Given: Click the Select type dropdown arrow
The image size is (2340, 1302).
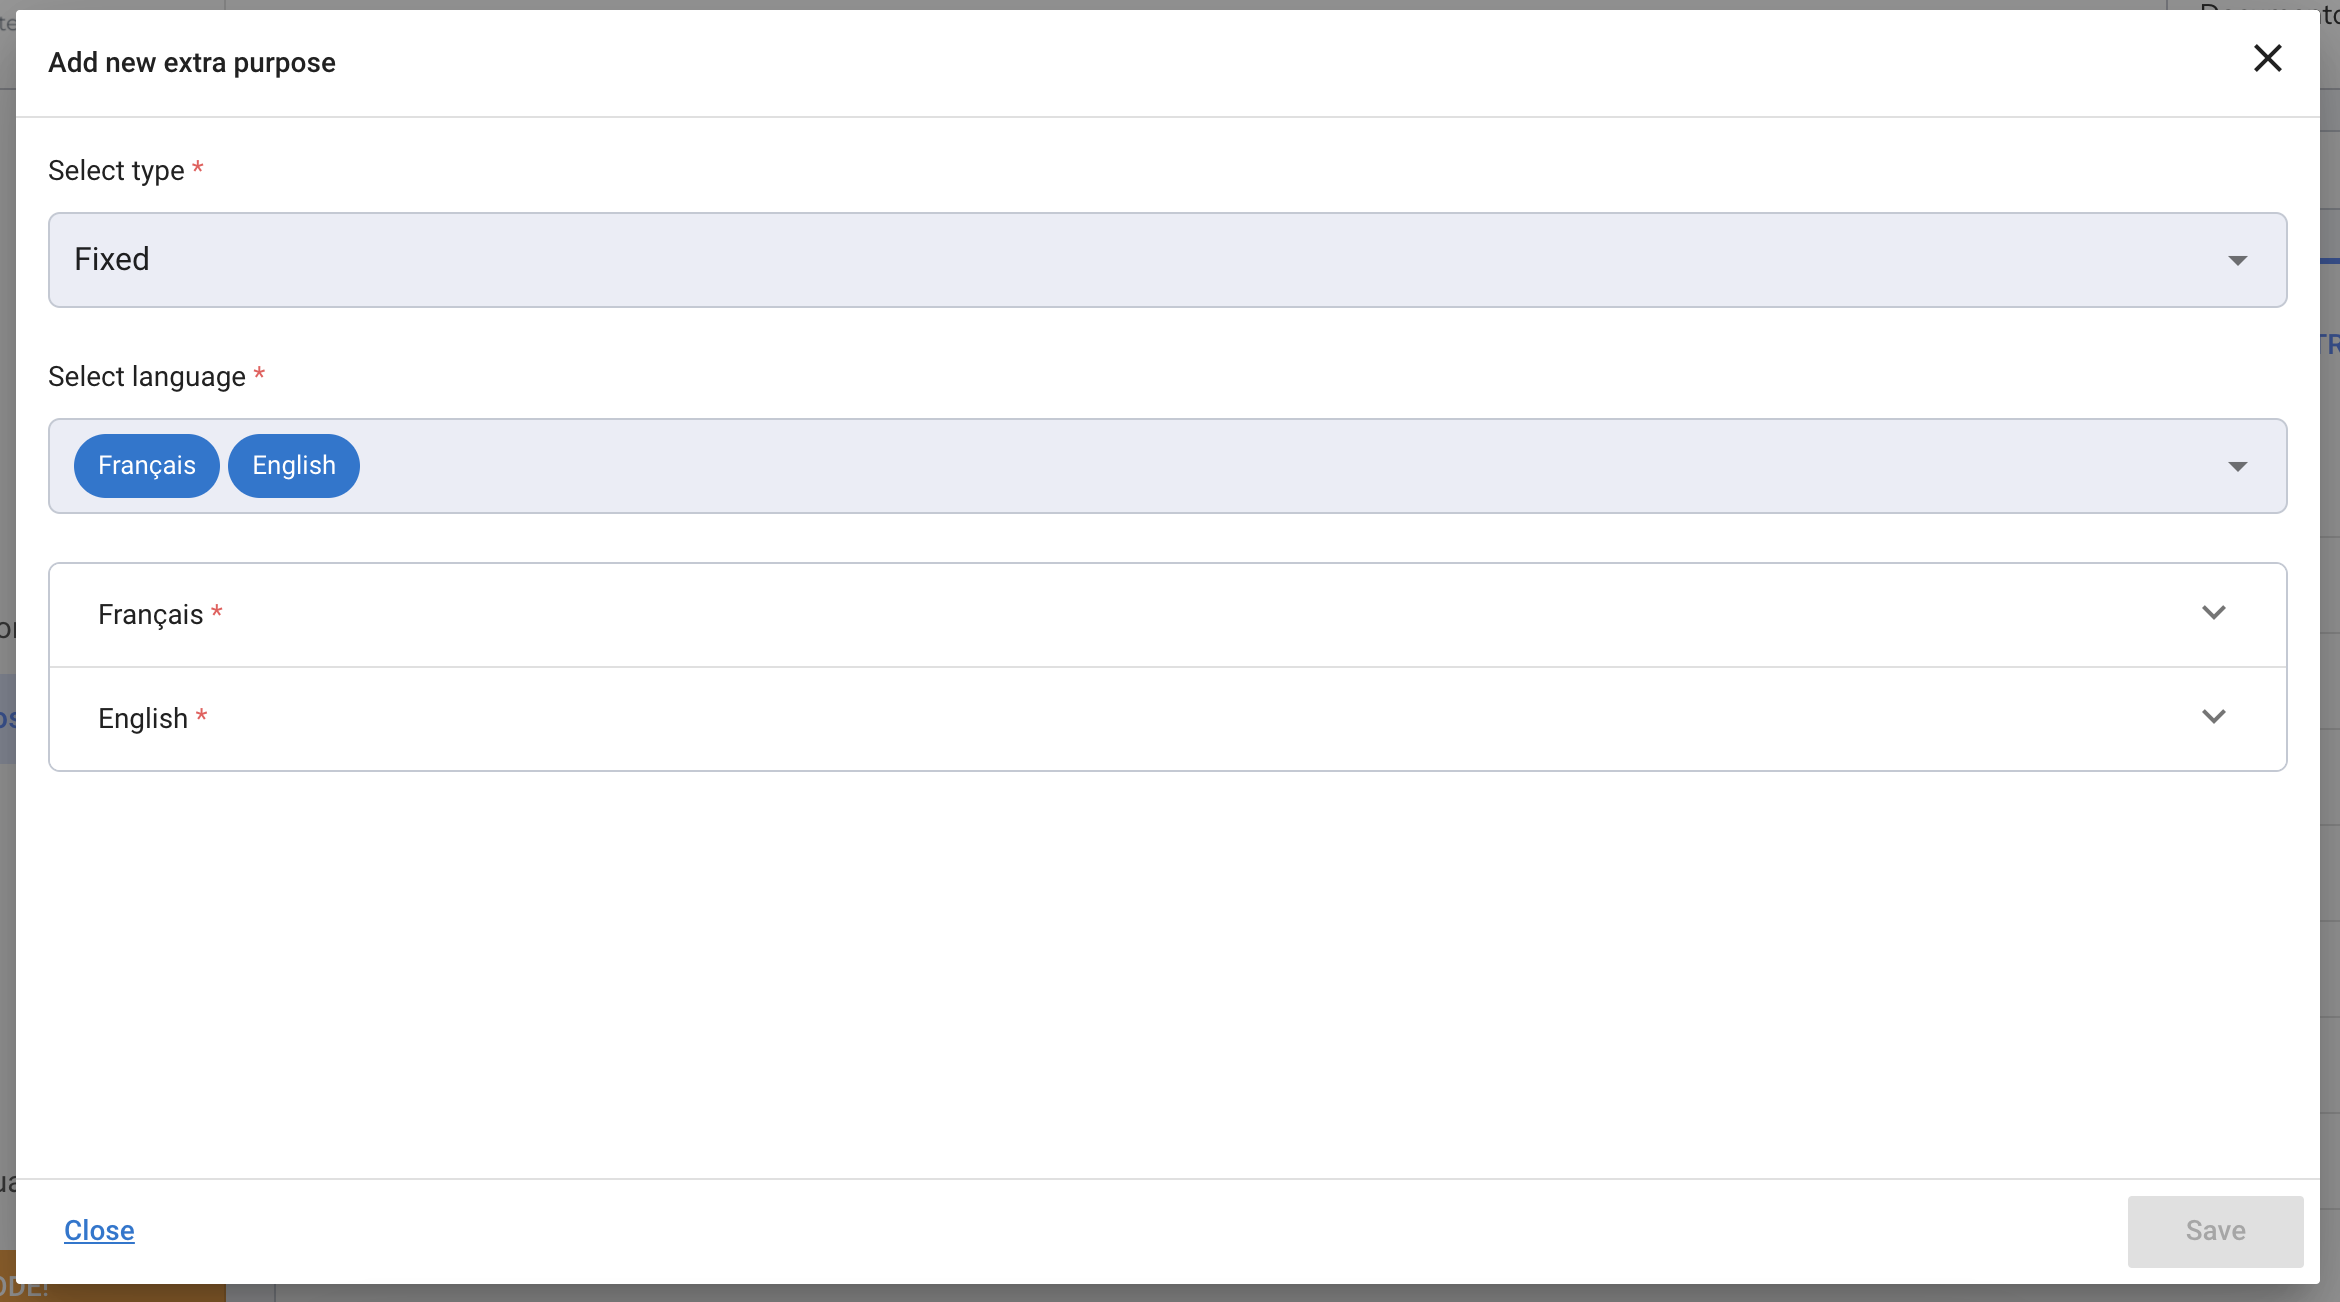Looking at the screenshot, I should (x=2237, y=261).
